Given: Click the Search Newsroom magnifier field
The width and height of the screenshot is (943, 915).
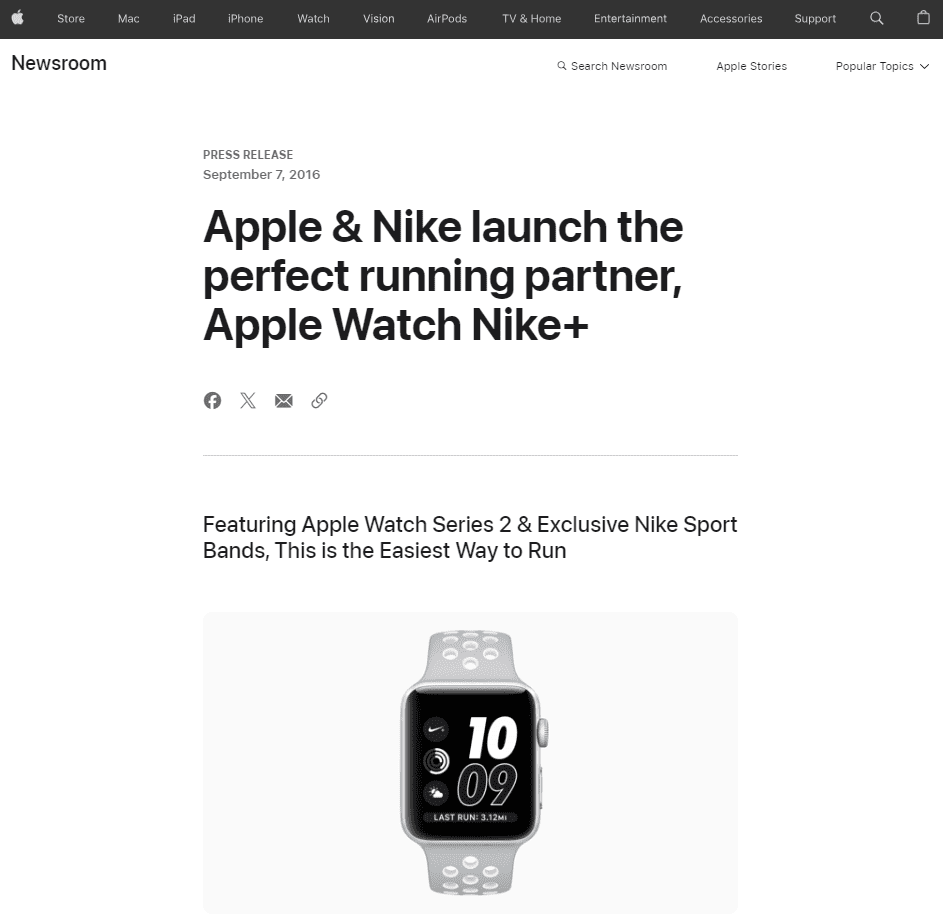Looking at the screenshot, I should click(612, 66).
